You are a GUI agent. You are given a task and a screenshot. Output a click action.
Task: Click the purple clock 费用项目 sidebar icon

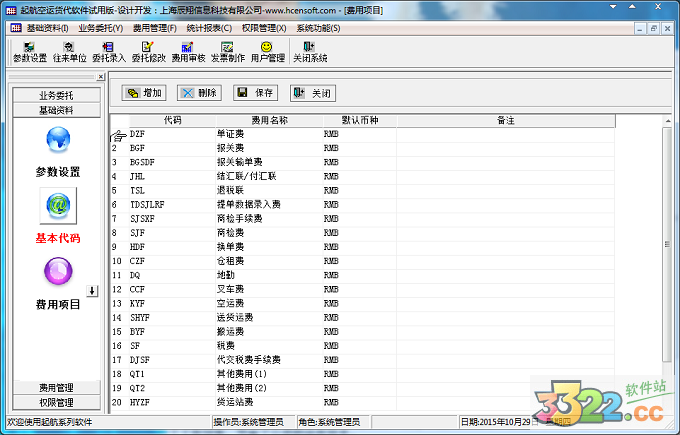pos(58,271)
